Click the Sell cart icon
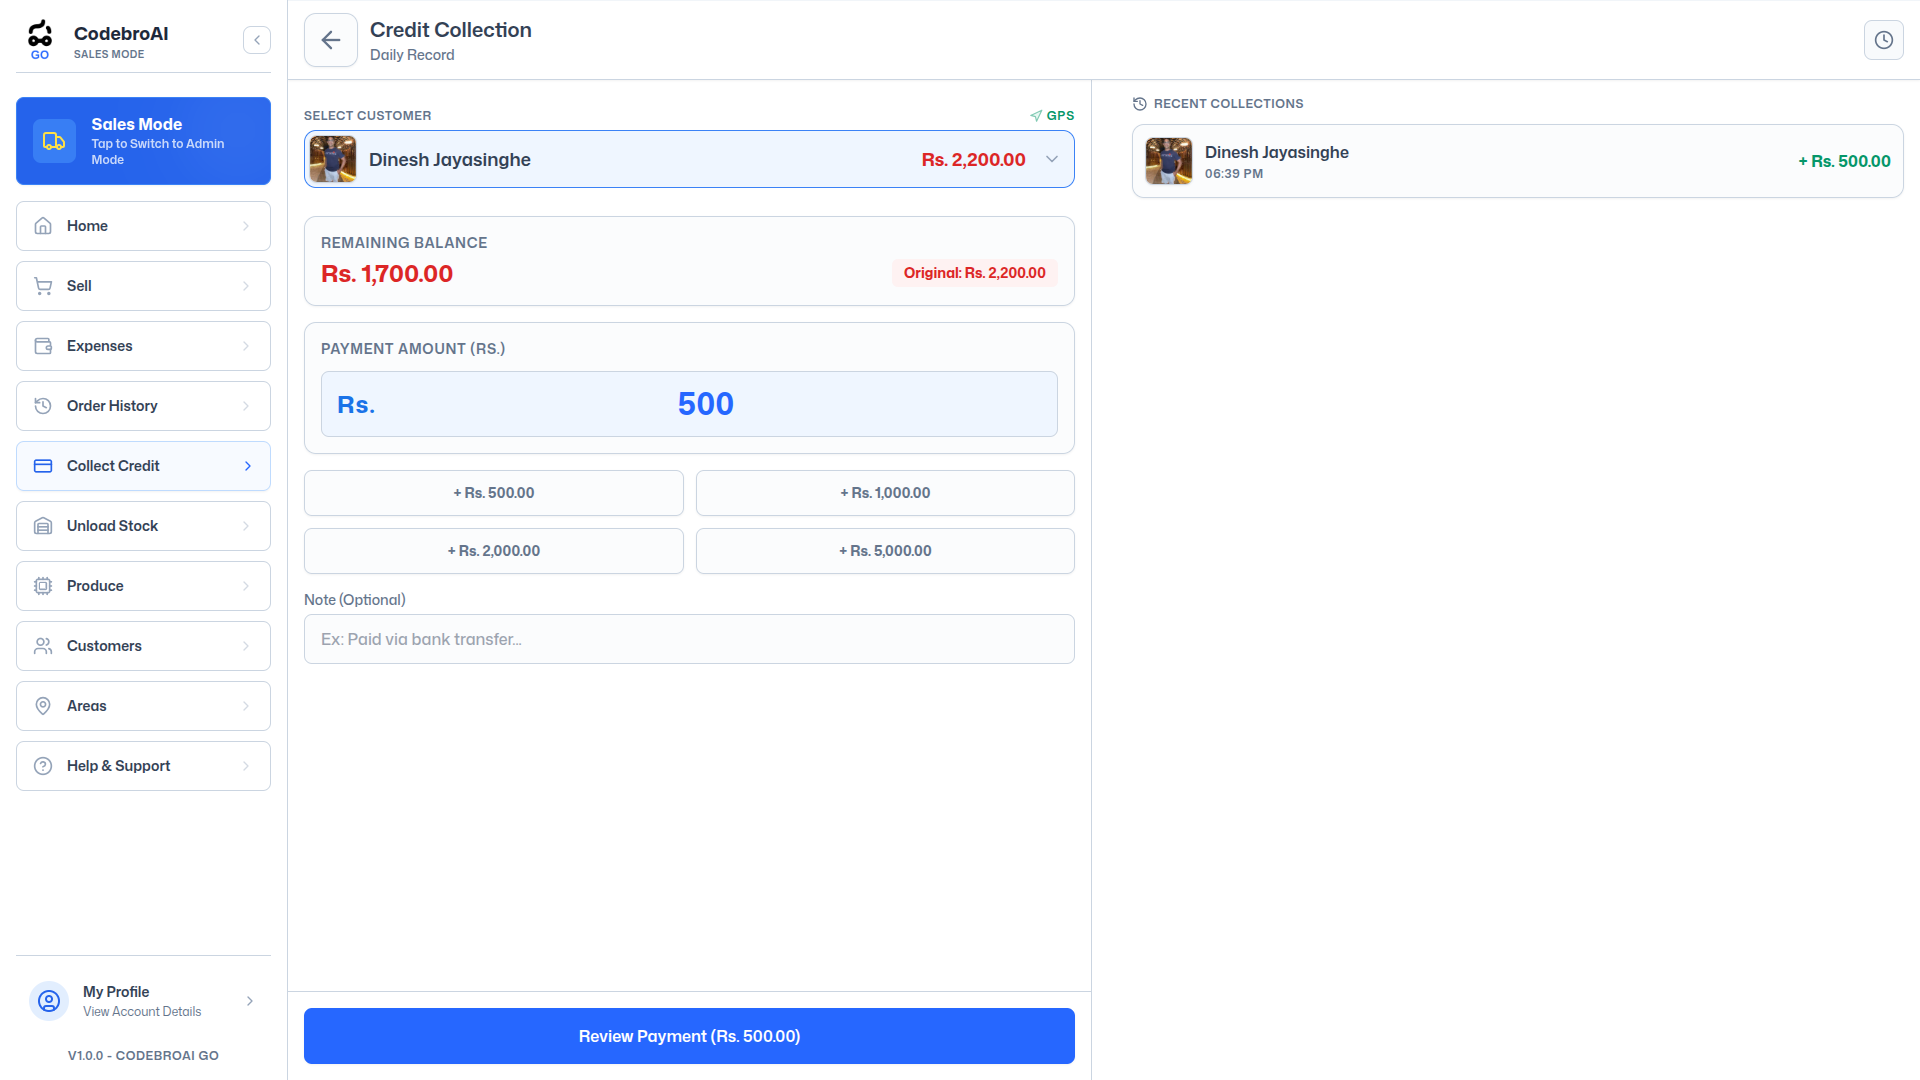Image resolution: width=1920 pixels, height=1080 pixels. (x=43, y=286)
